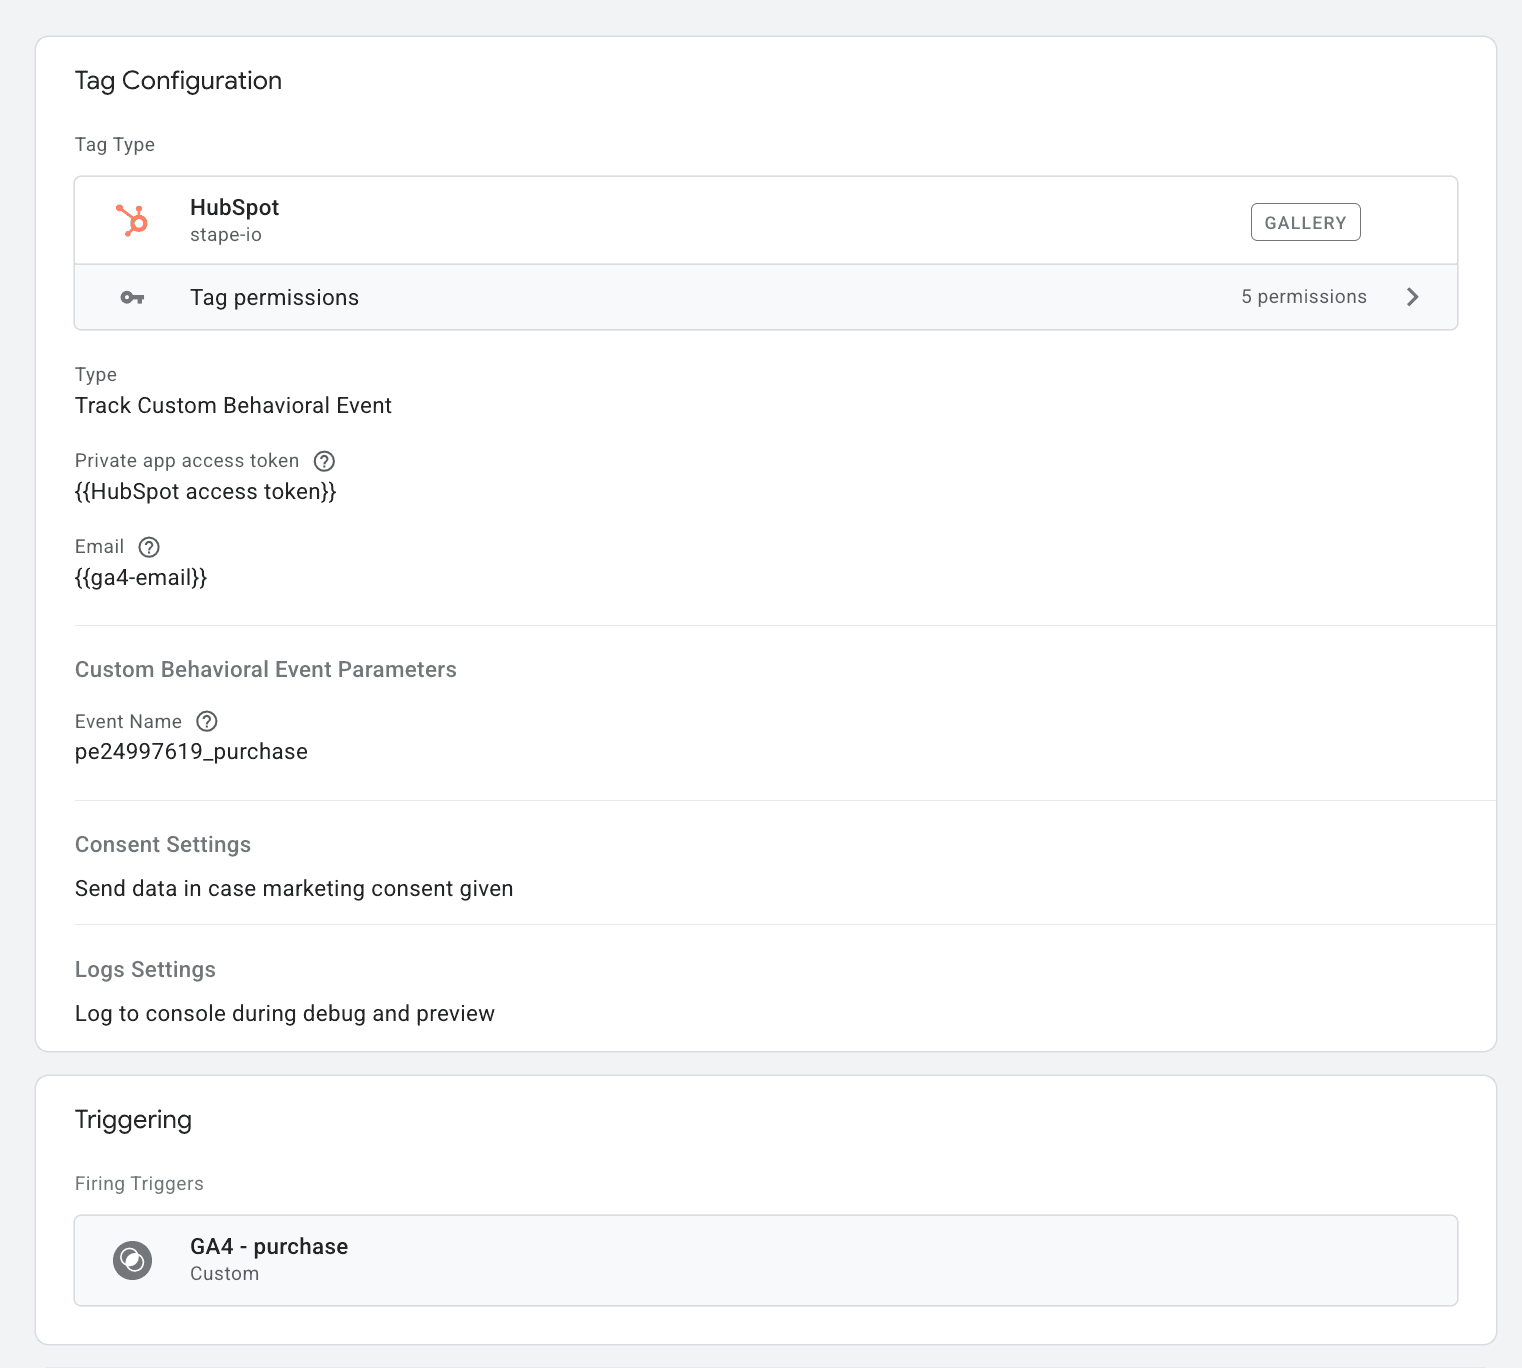Click the Track Custom Behavioral Event type value

pyautogui.click(x=233, y=406)
